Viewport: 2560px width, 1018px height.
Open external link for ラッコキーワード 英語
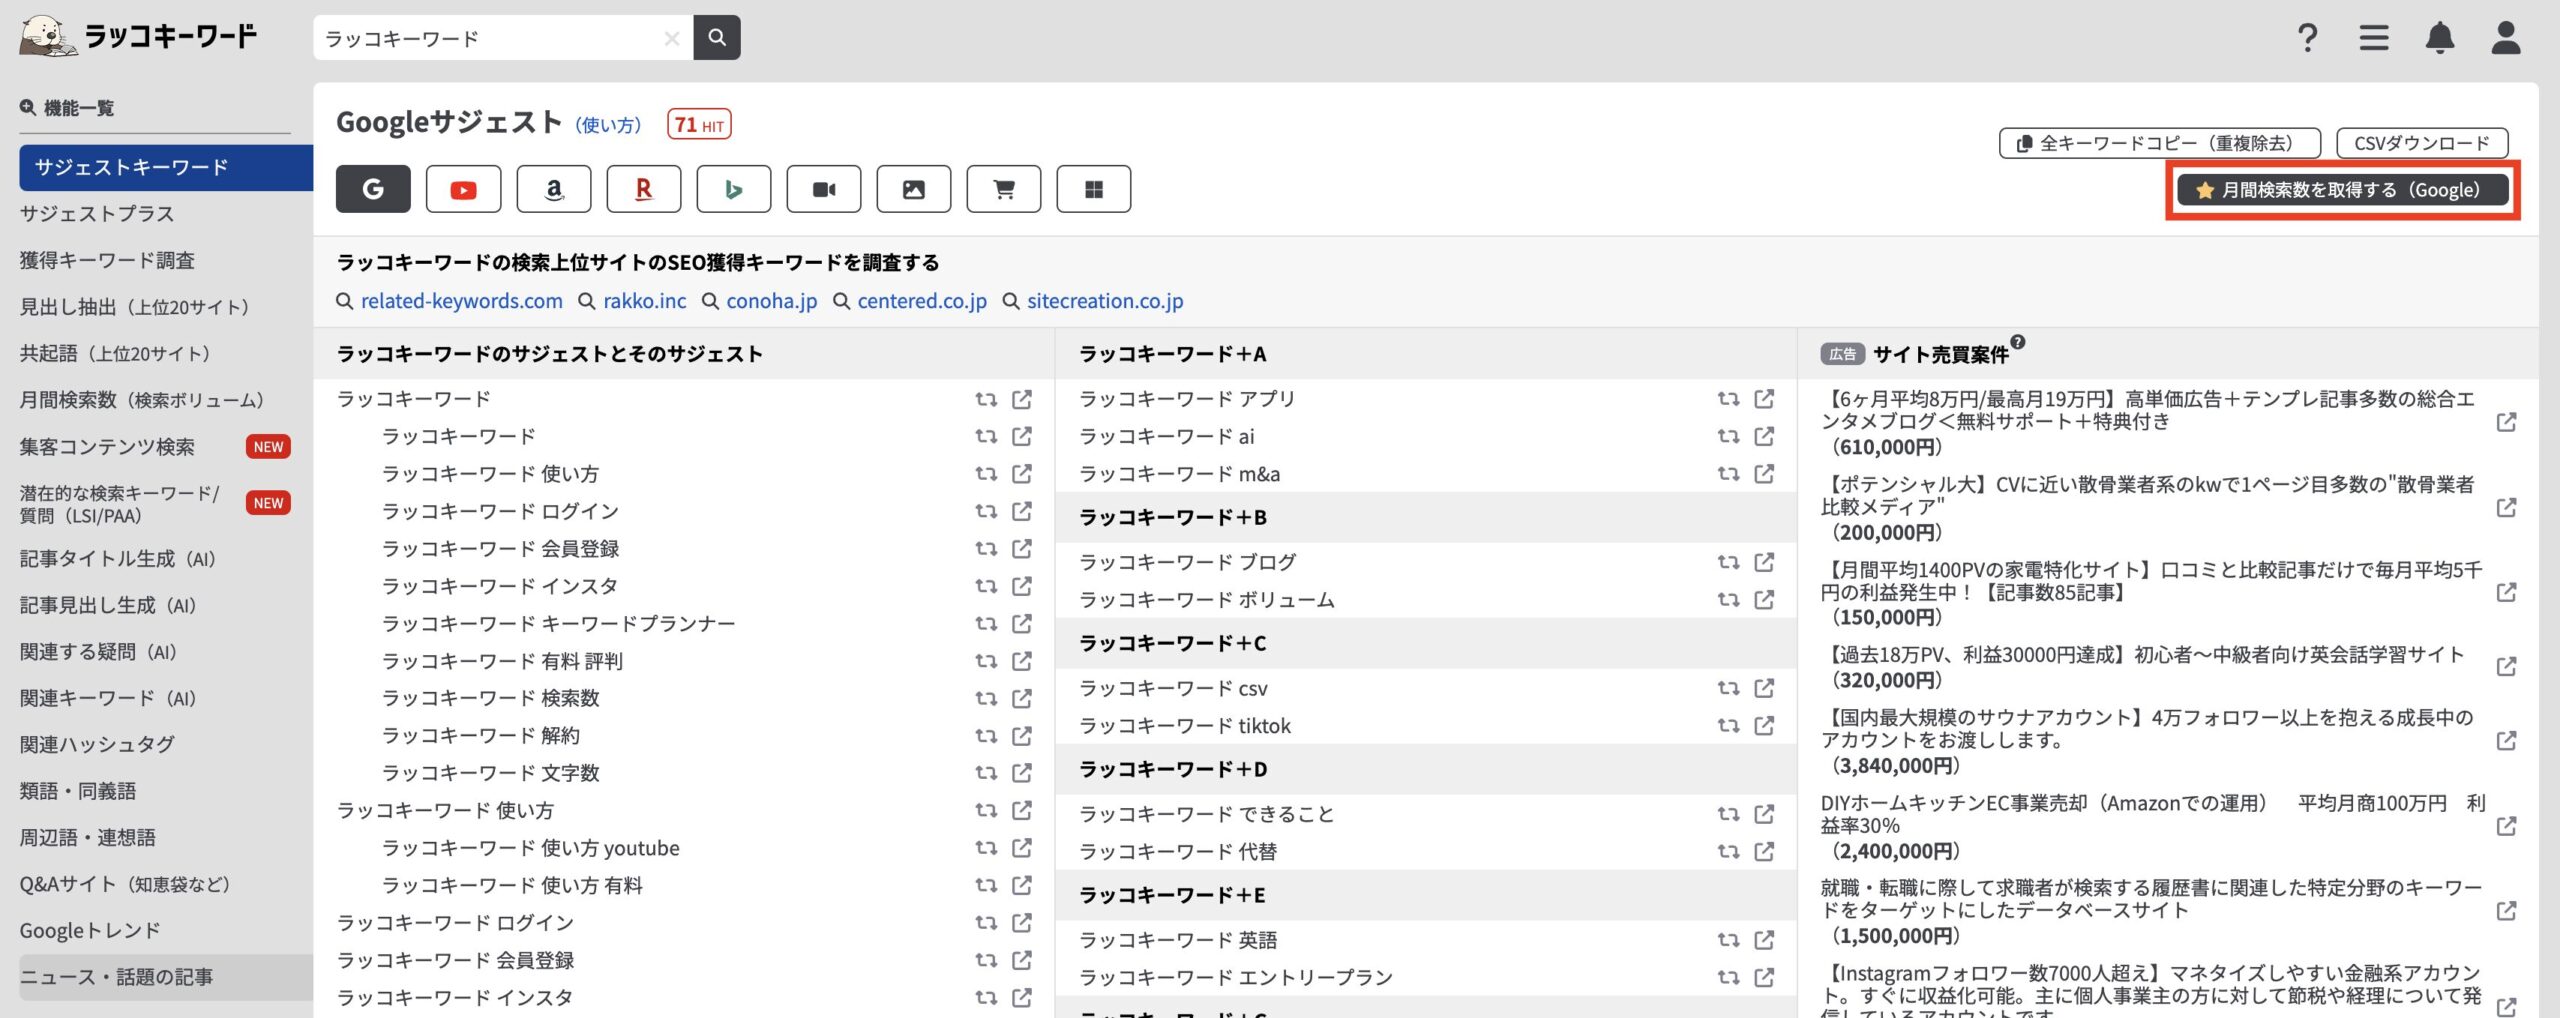[x=1764, y=940]
